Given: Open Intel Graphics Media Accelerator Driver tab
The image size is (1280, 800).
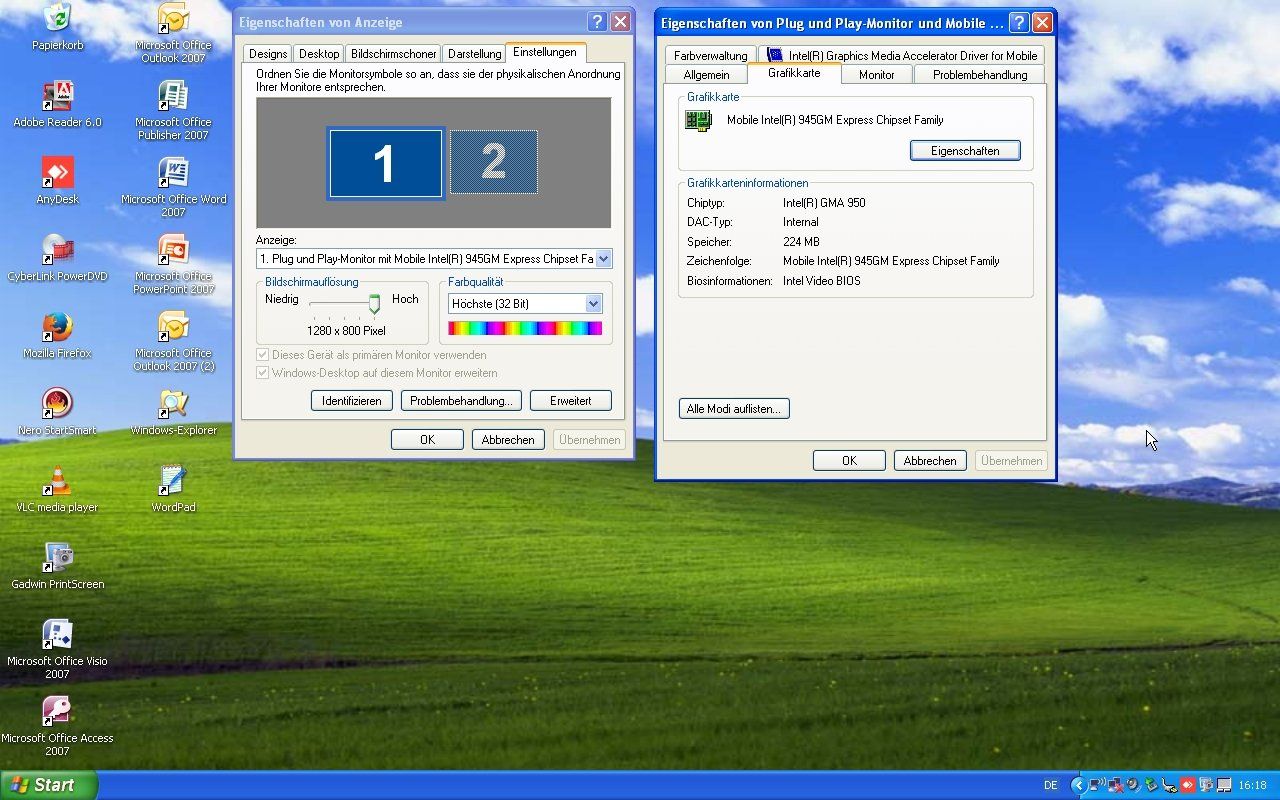Looking at the screenshot, I should coord(902,56).
